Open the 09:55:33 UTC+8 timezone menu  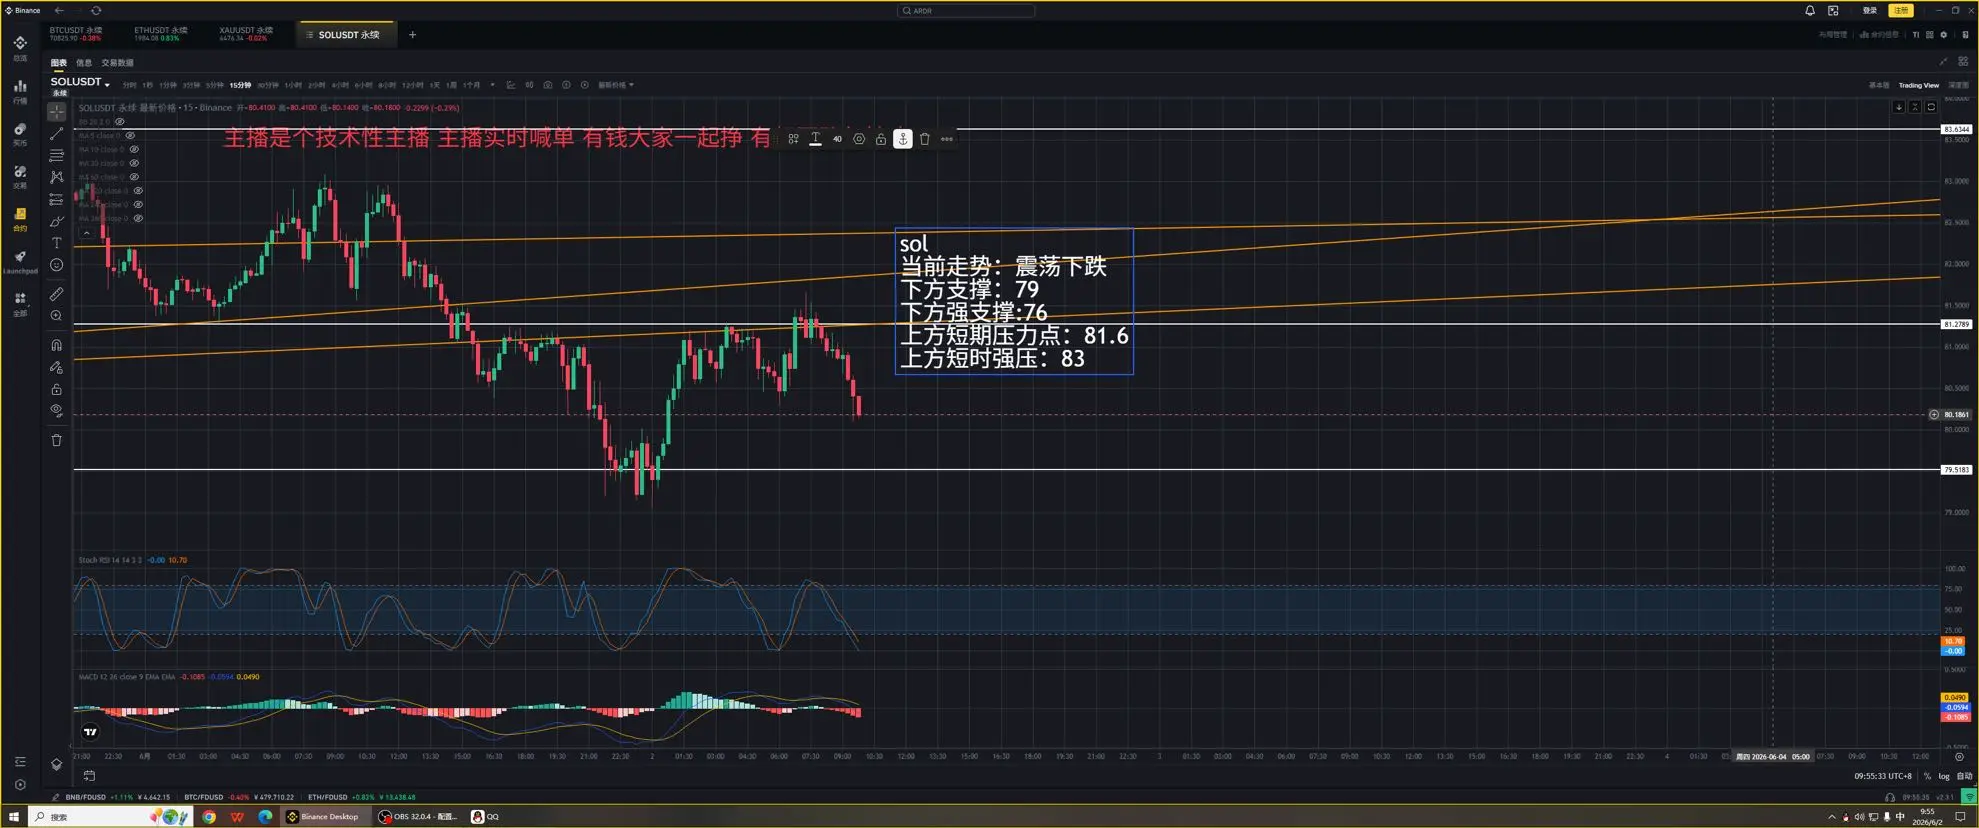coord(1883,776)
